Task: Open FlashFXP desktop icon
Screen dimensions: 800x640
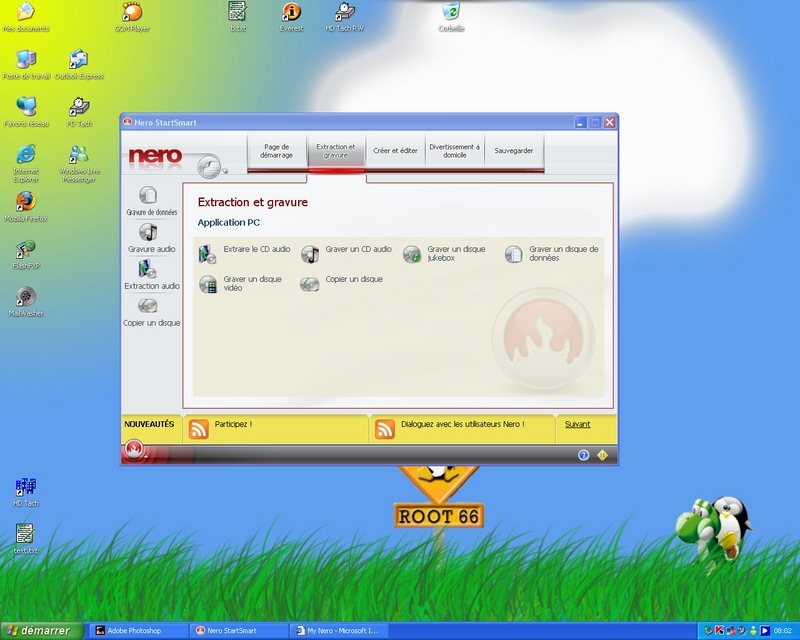Action: (x=26, y=254)
